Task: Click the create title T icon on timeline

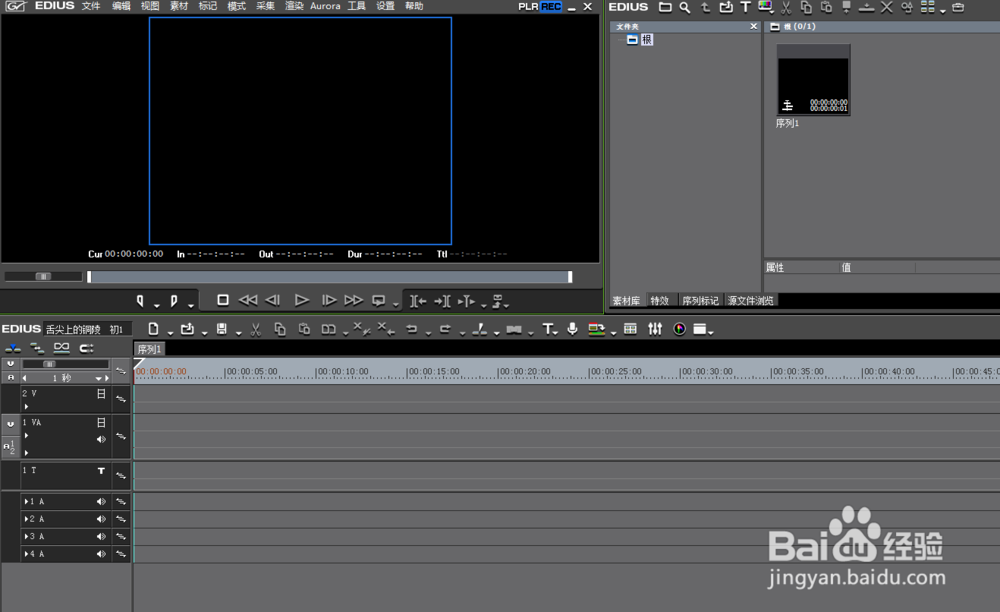Action: (x=548, y=329)
